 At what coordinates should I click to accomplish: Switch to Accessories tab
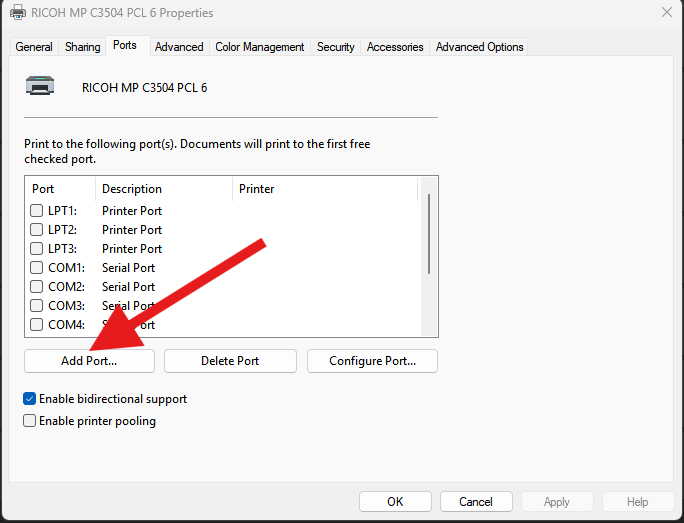click(395, 47)
